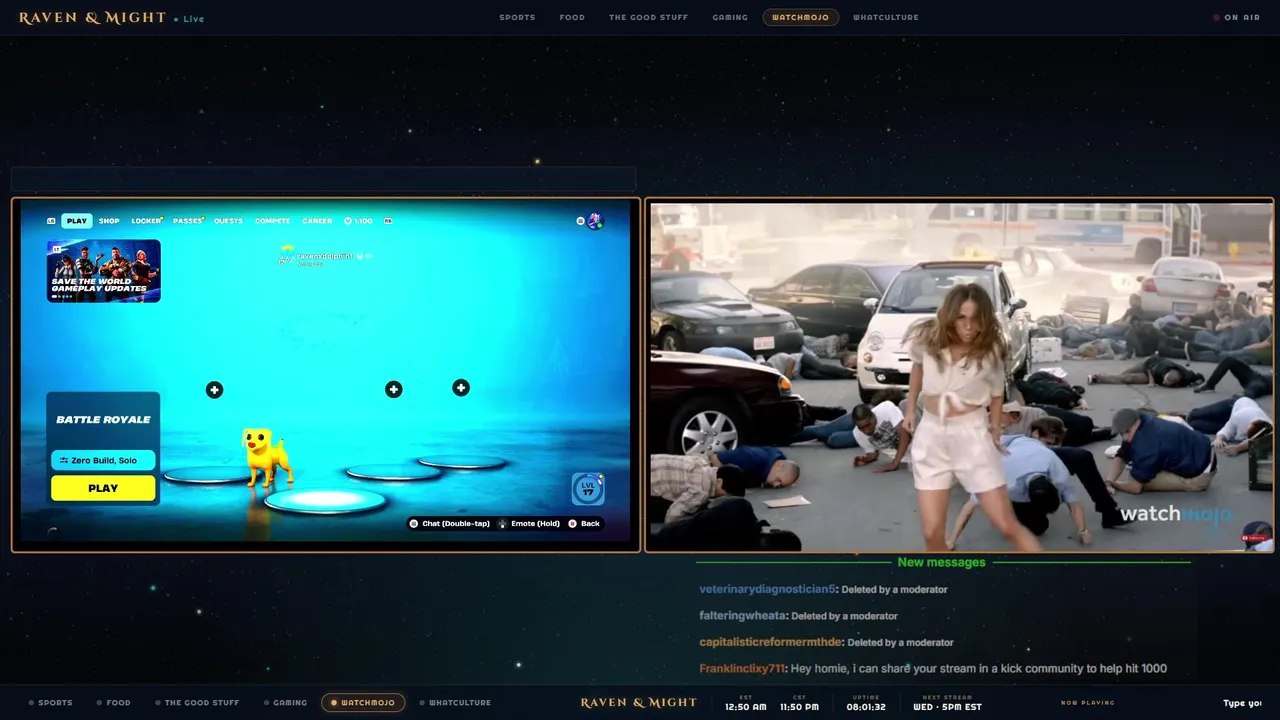Click the New messages chat divider
Viewport: 1280px width, 720px height.
pyautogui.click(x=942, y=562)
